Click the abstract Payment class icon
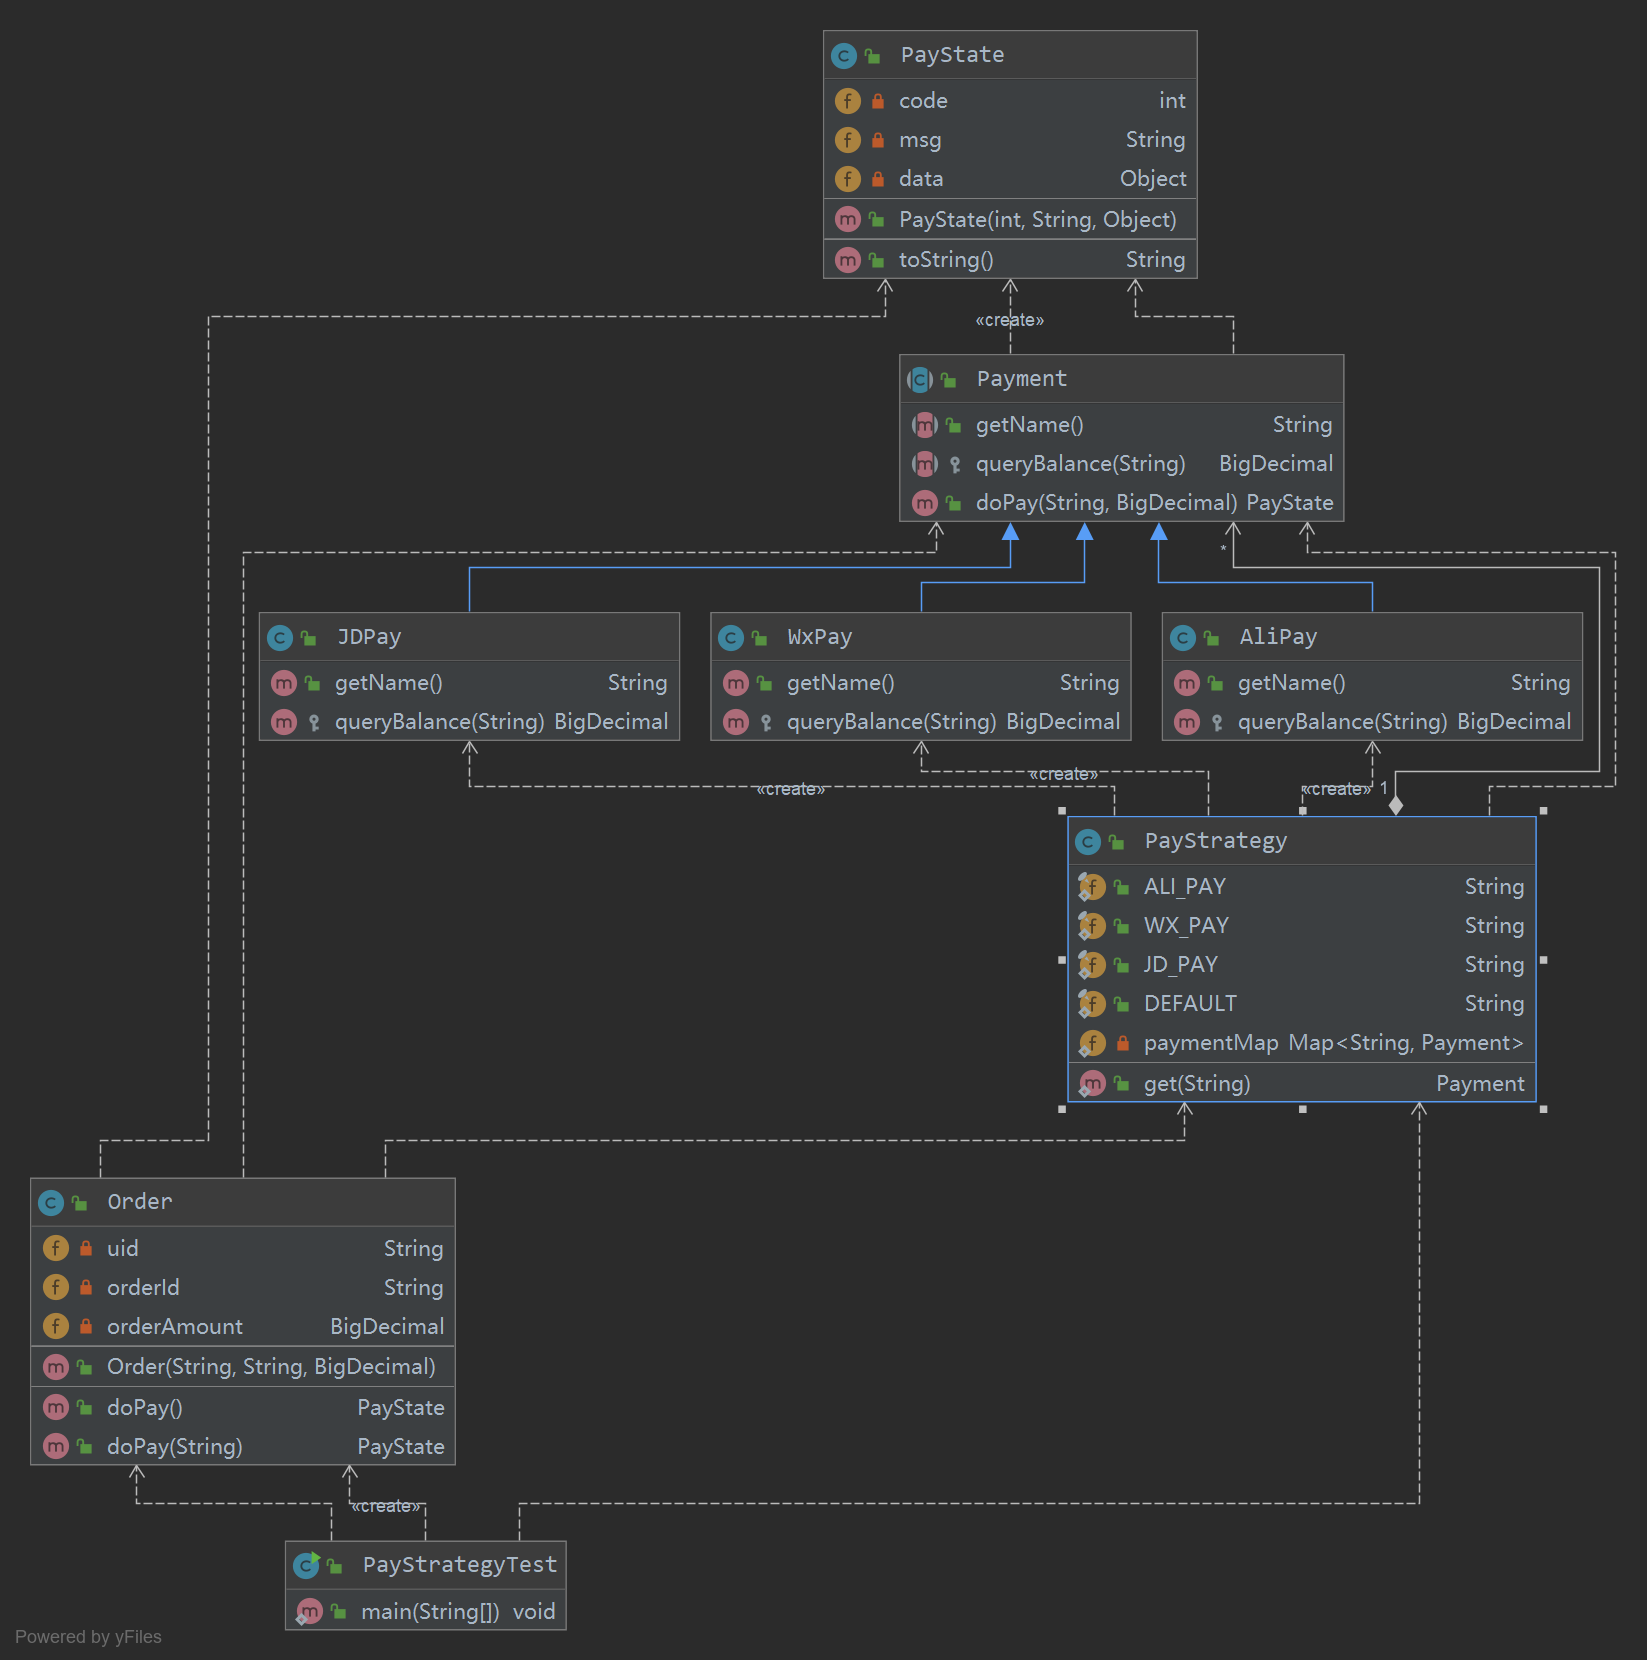 (x=920, y=380)
